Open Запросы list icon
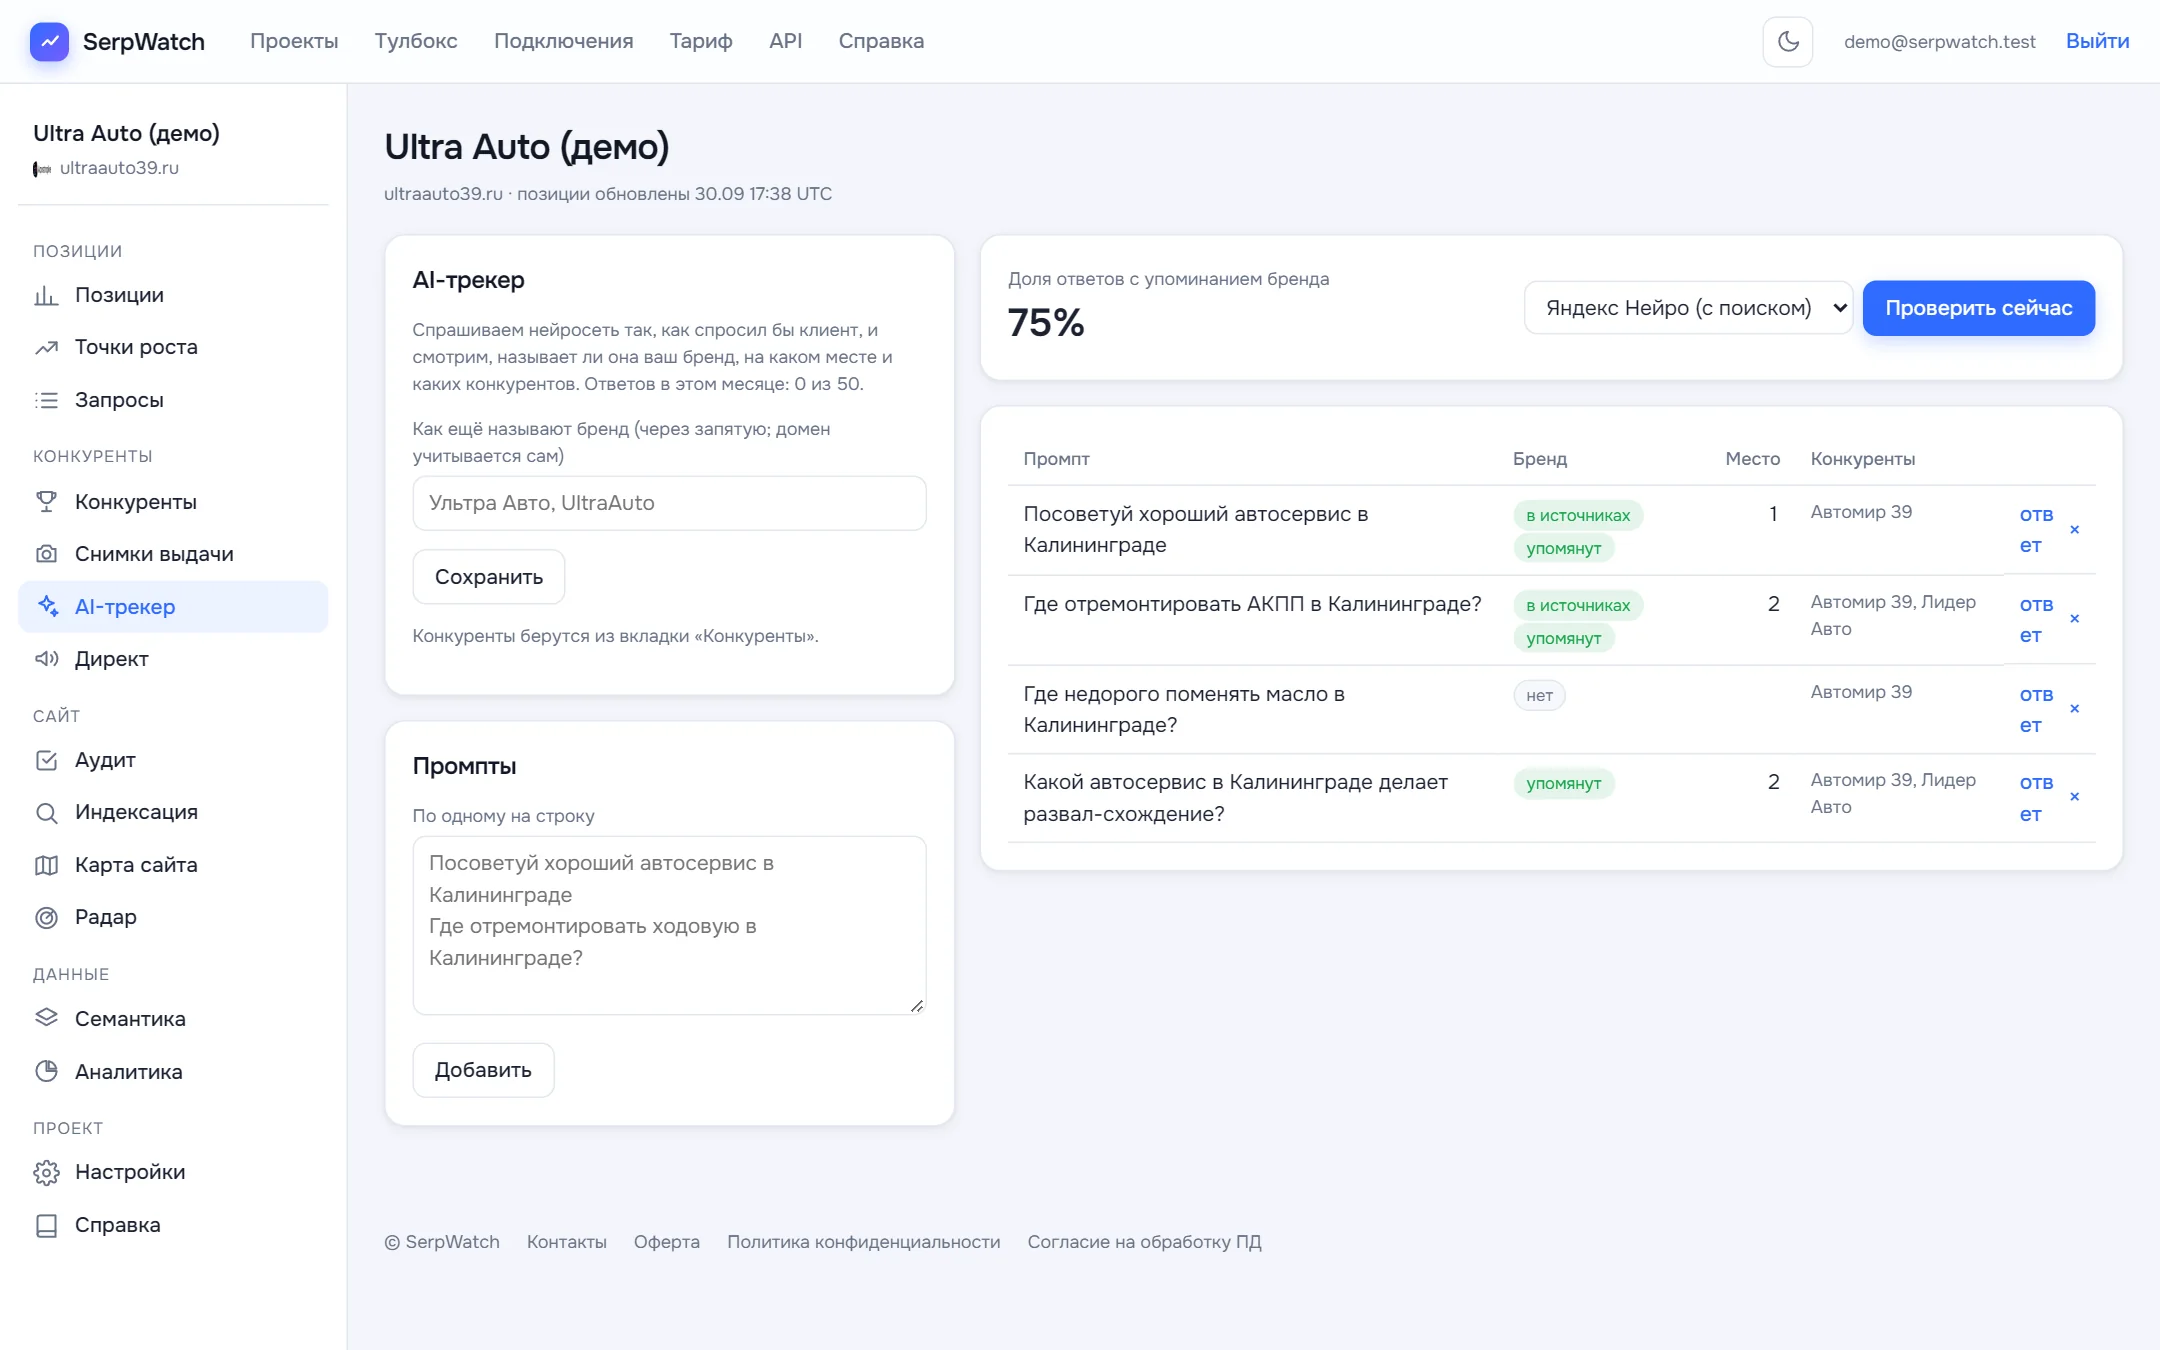The height and width of the screenshot is (1350, 2160). [47, 400]
